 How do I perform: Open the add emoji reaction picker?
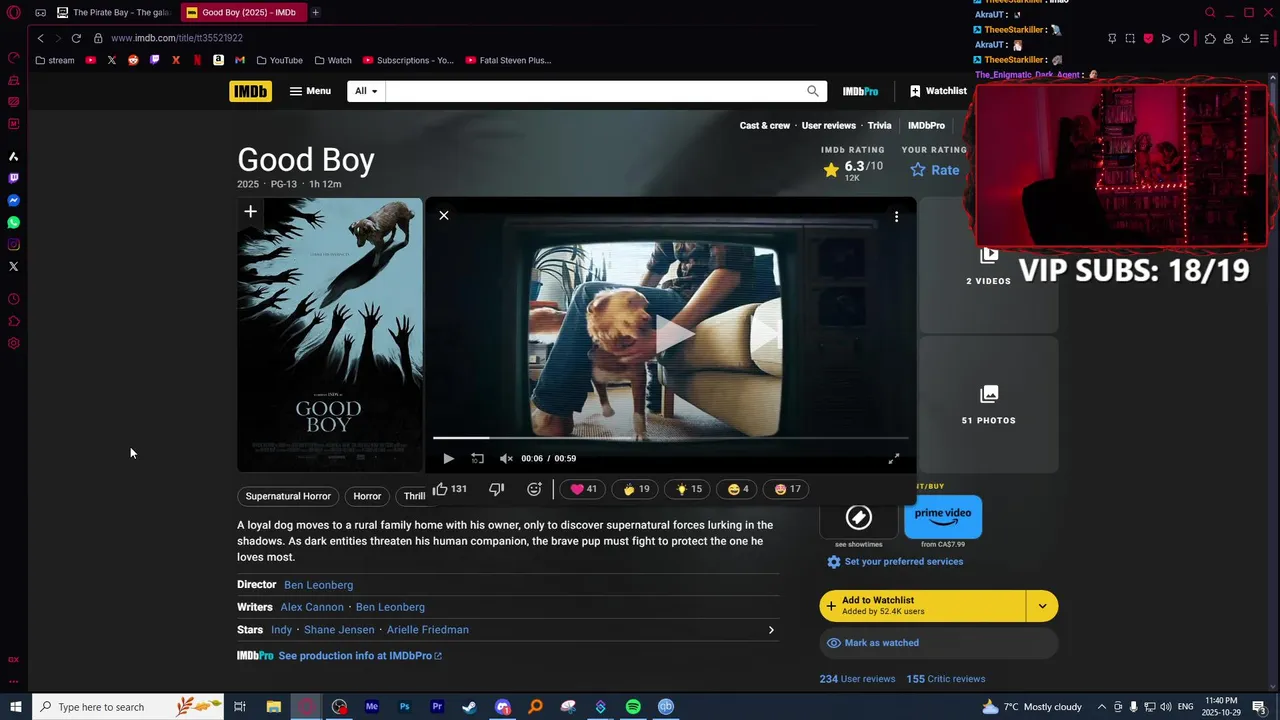(534, 489)
